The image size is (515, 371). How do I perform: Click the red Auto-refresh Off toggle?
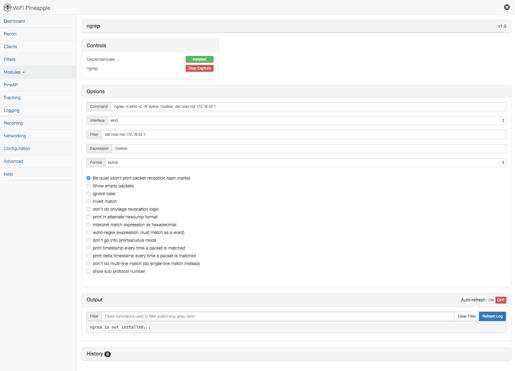[x=501, y=300]
